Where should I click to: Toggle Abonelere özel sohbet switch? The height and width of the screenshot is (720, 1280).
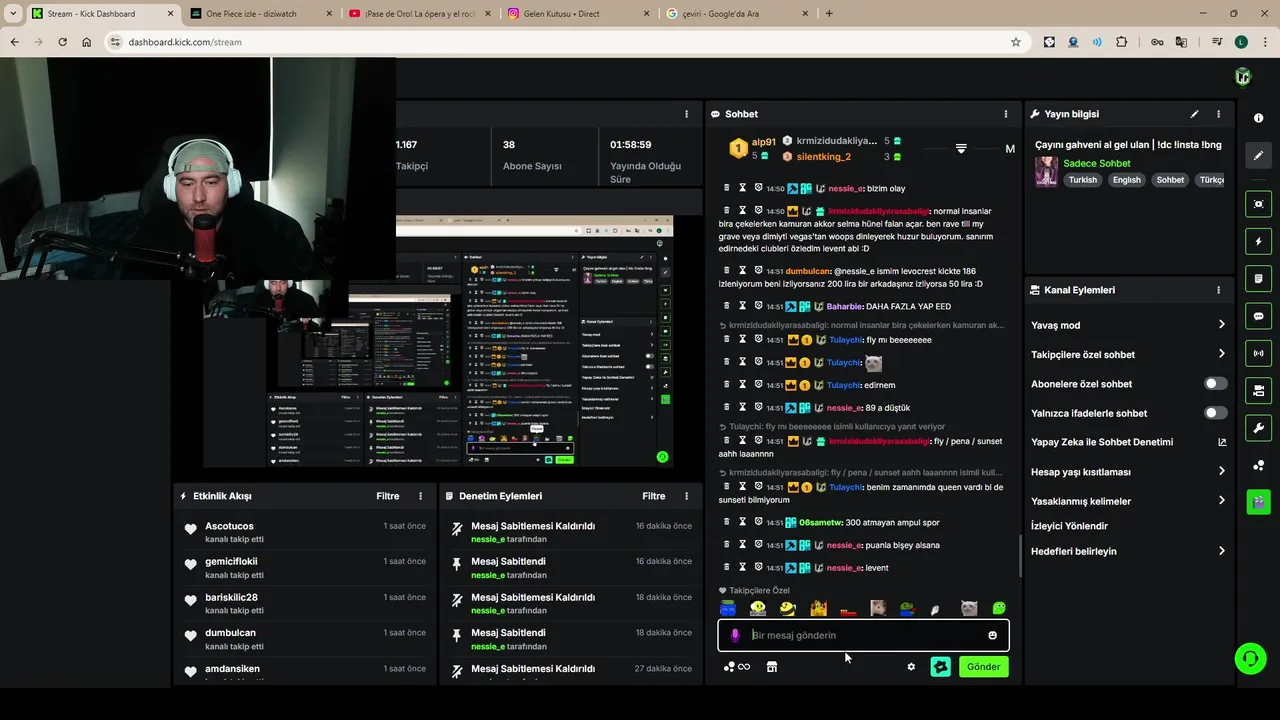click(1216, 384)
